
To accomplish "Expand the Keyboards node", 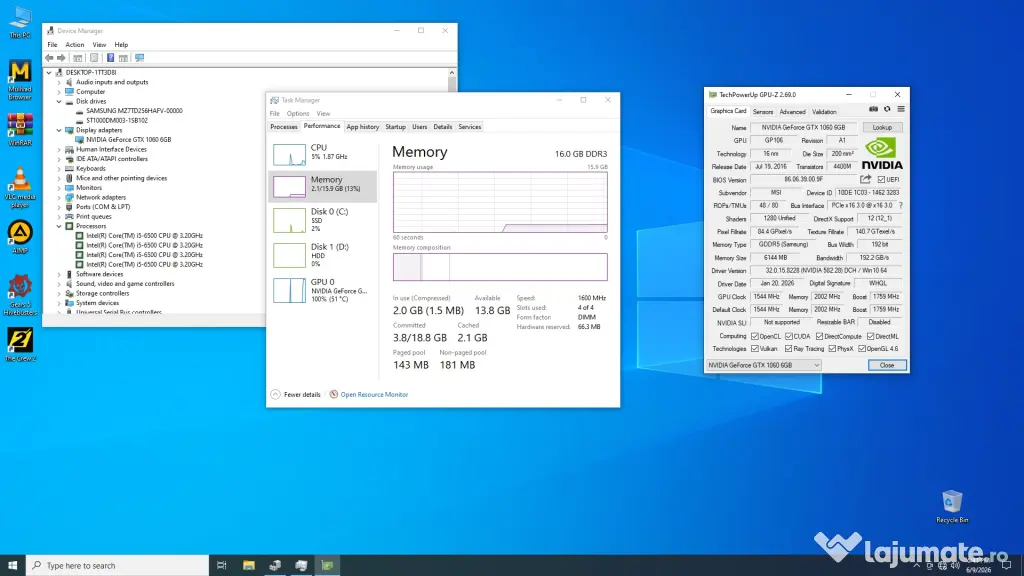I will pos(59,168).
